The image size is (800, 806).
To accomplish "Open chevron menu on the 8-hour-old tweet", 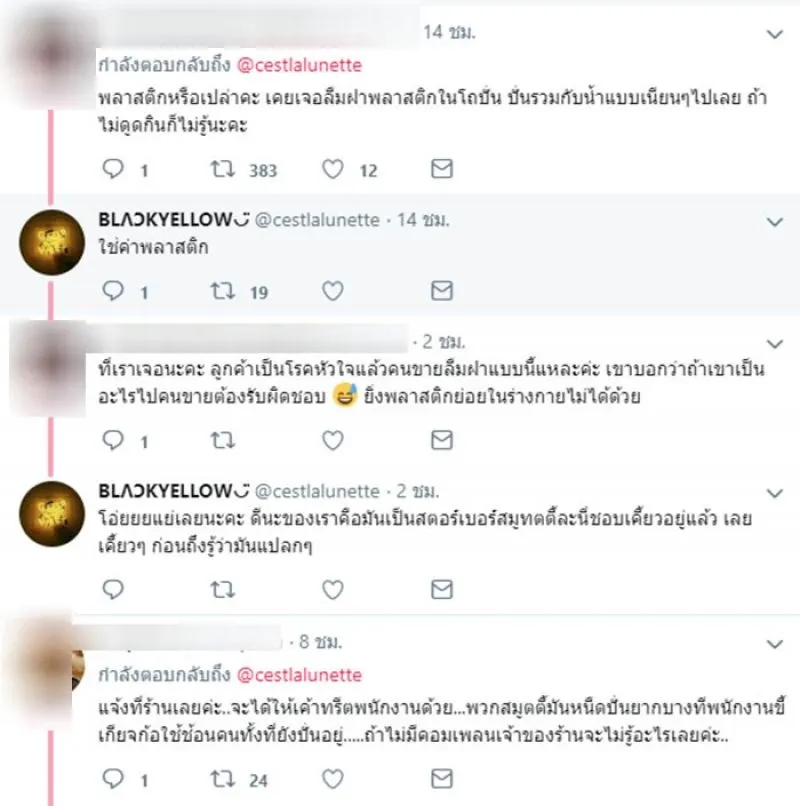I will pos(775,644).
